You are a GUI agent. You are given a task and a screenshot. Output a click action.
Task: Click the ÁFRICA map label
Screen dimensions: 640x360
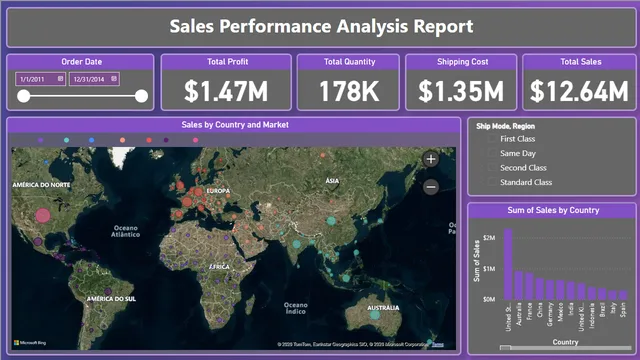(219, 267)
